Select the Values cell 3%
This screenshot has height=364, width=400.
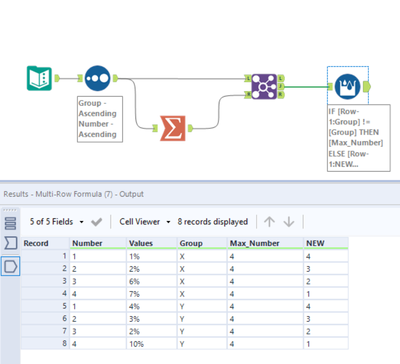152,319
